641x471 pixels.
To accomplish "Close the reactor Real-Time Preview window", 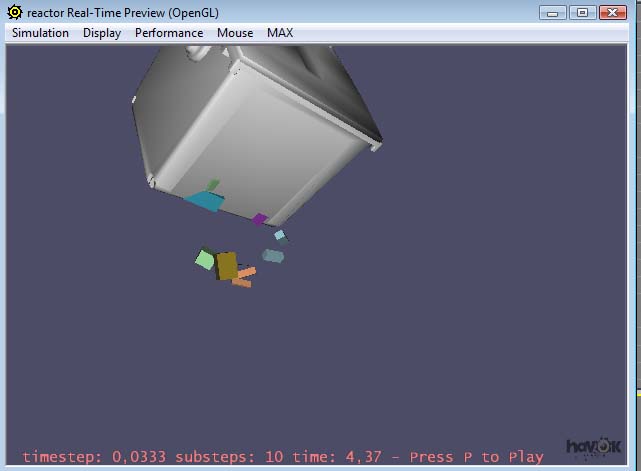I will (612, 13).
